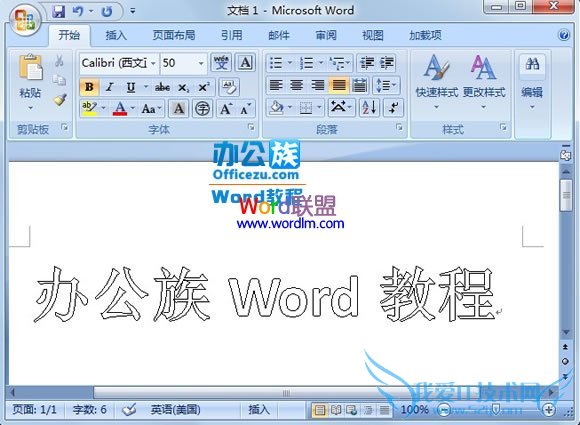Image resolution: width=580 pixels, height=425 pixels.
Task: Align text to the left
Action: (x=276, y=85)
